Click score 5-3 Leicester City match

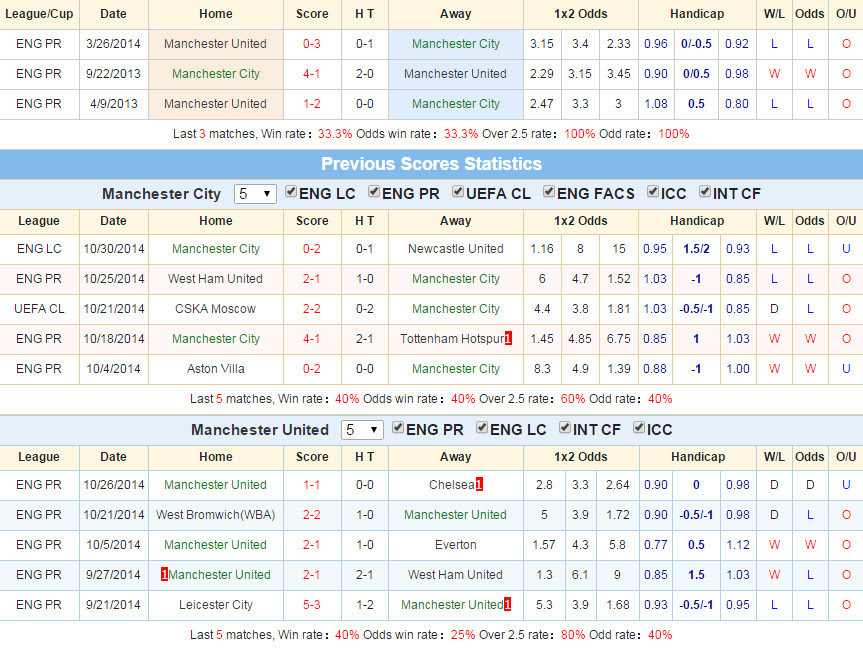[x=312, y=605]
